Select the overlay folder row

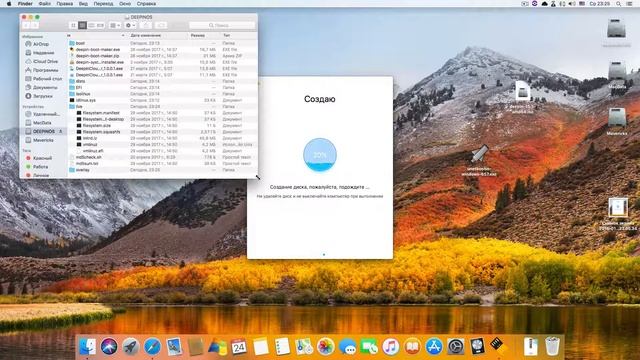(162, 170)
